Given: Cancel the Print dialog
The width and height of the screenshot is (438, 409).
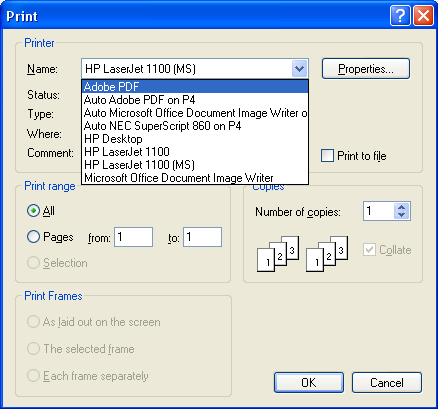Looking at the screenshot, I should [387, 382].
